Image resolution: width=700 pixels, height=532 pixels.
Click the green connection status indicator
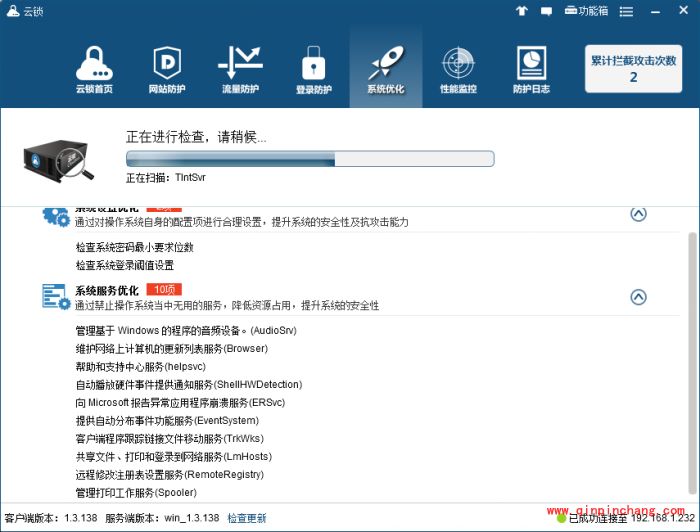tap(561, 519)
